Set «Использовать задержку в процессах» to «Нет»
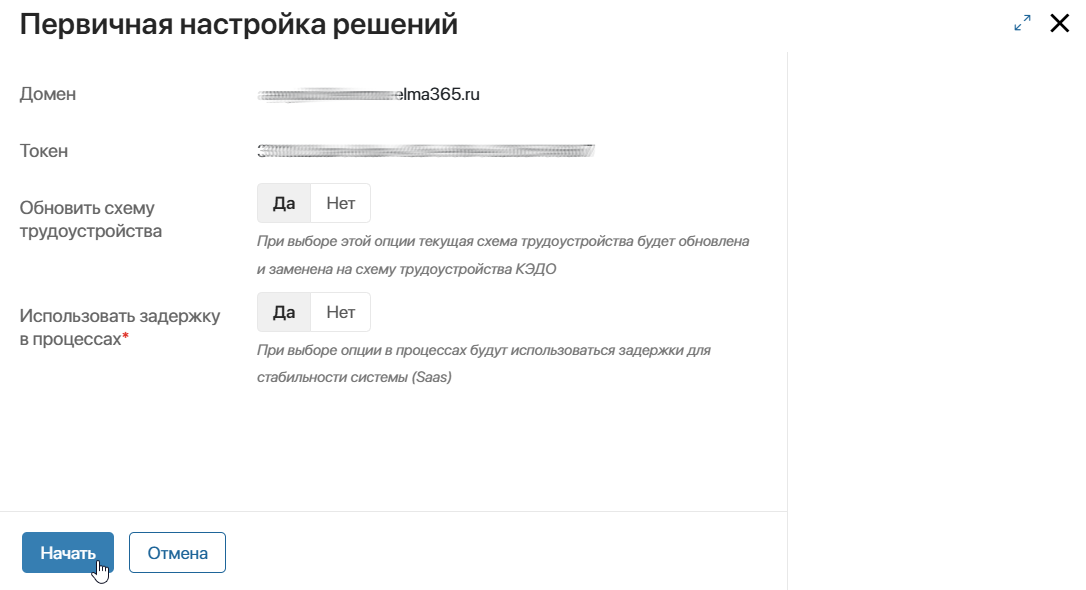The height and width of the screenshot is (590, 1086). 340,311
